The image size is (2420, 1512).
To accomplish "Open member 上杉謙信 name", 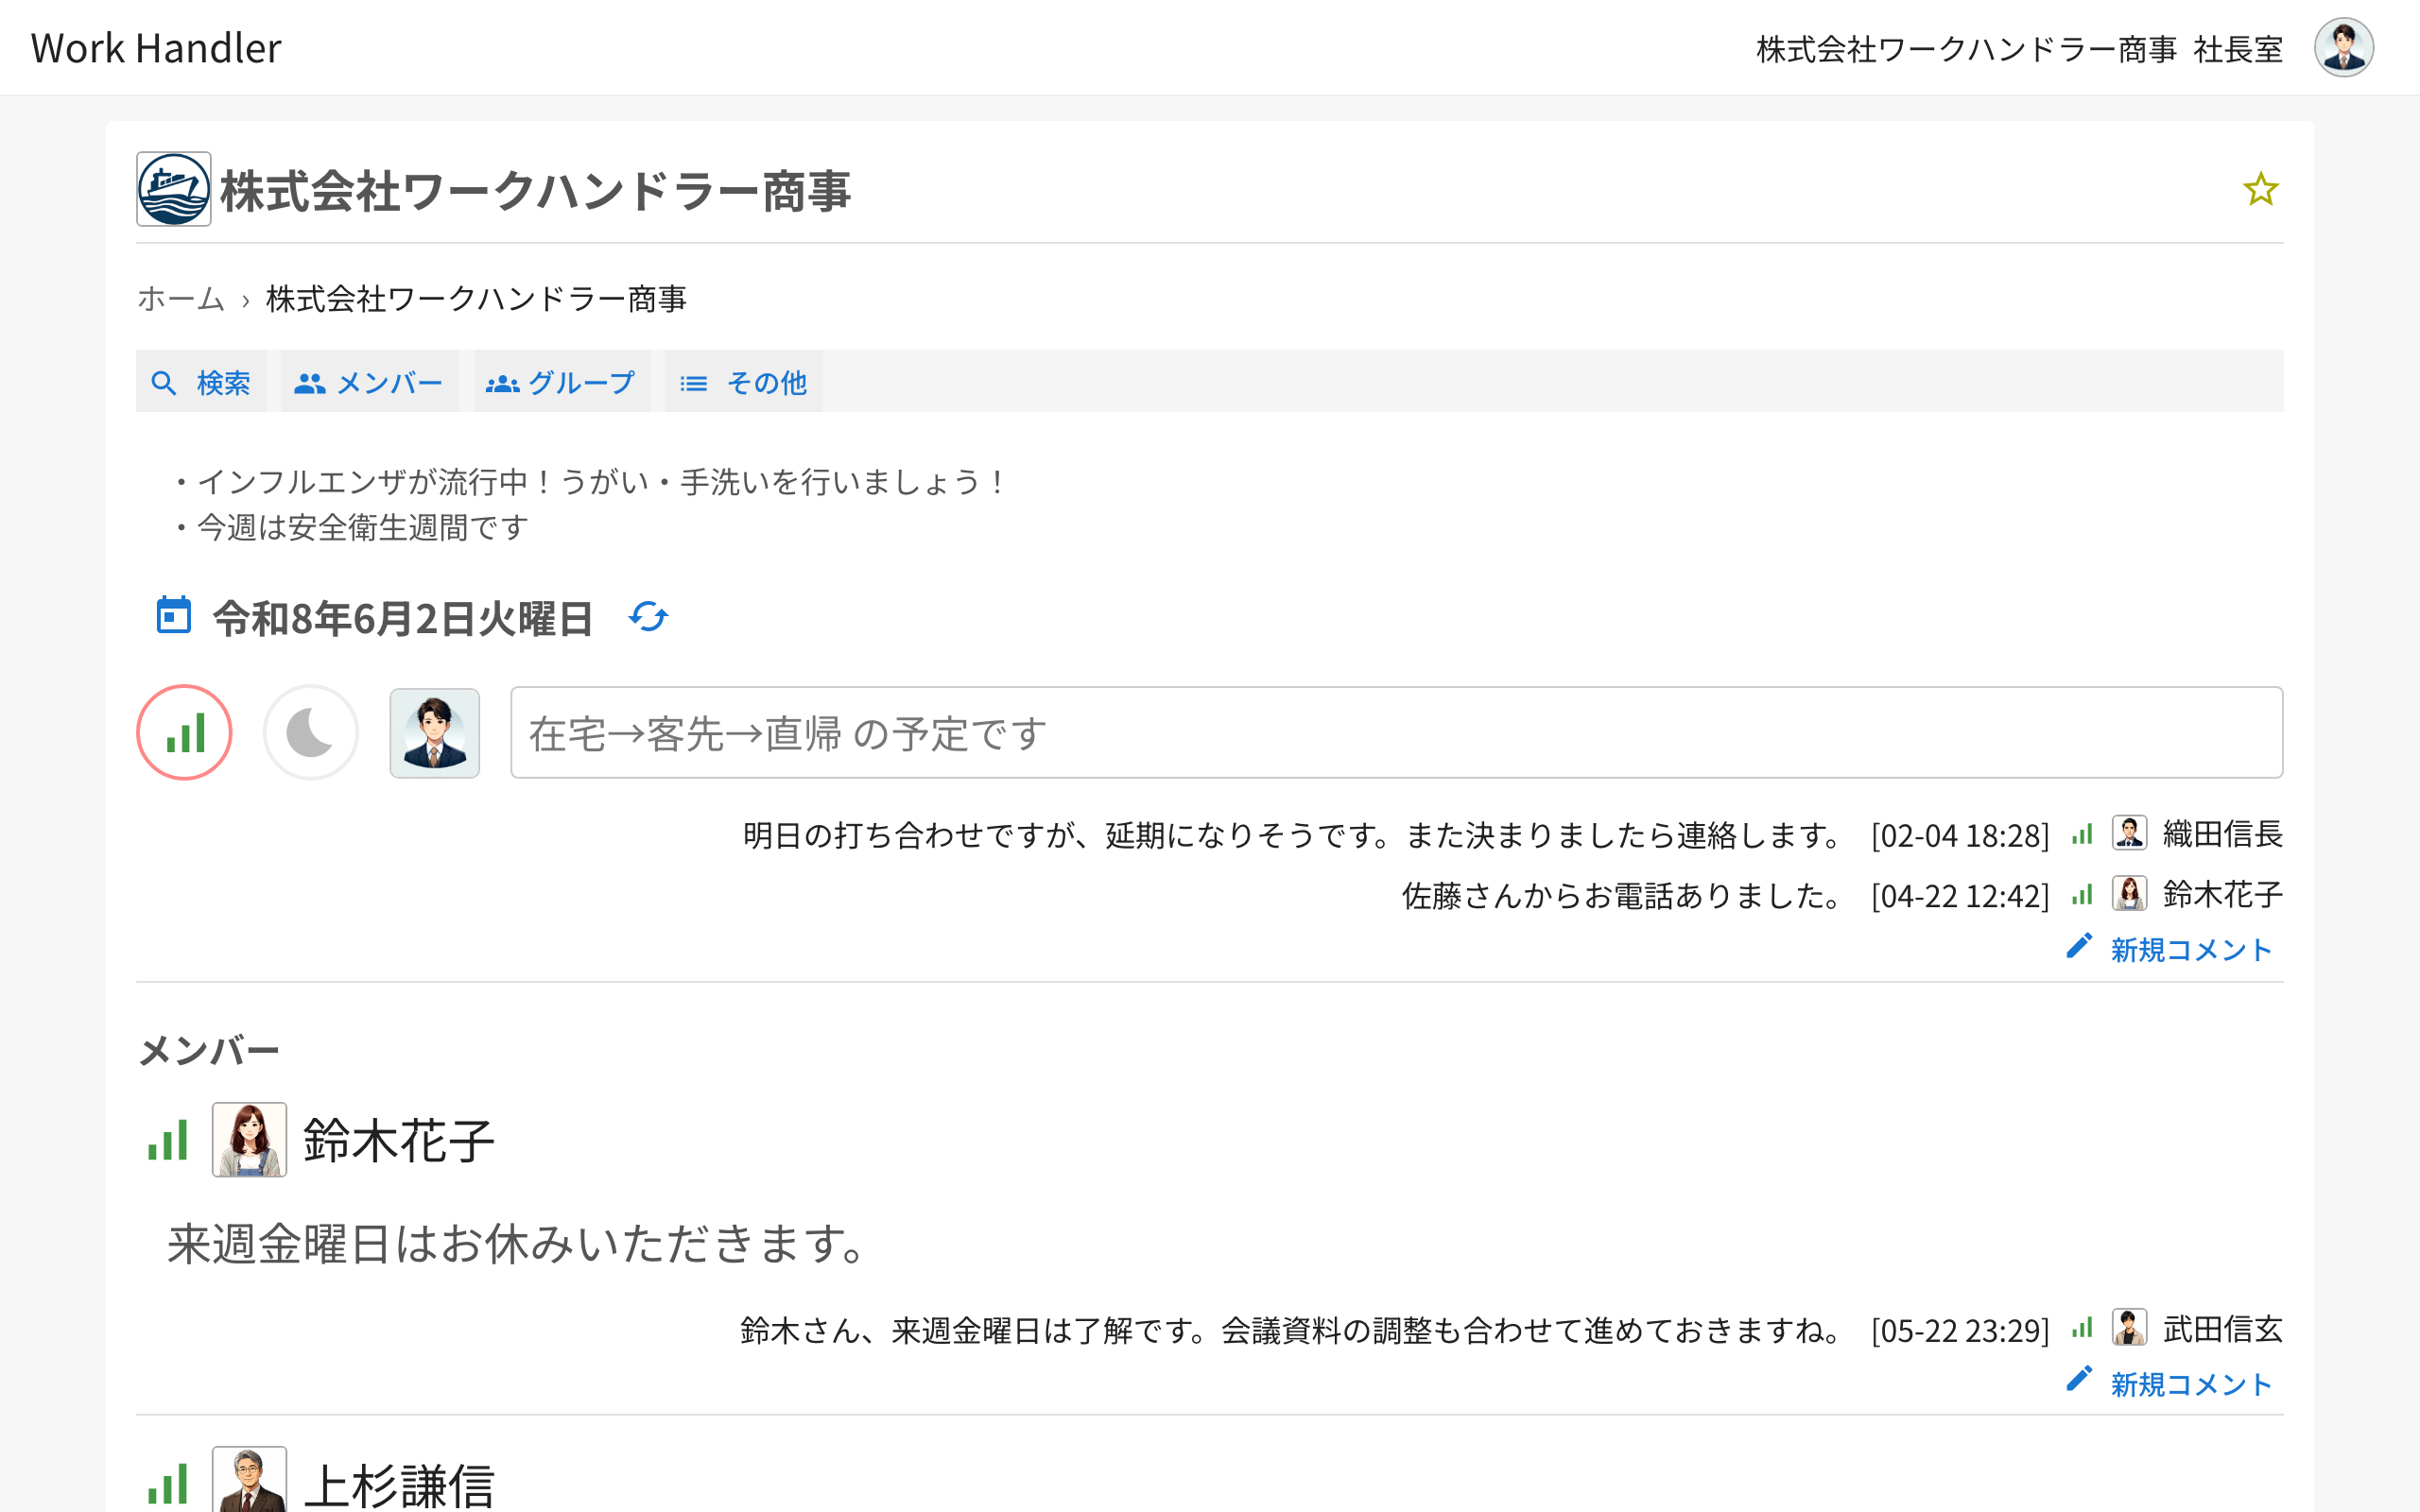I will coord(399,1485).
